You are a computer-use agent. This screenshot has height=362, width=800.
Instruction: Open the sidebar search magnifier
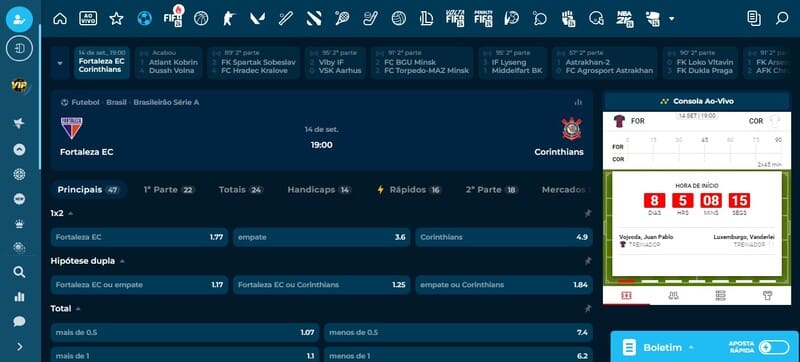(19, 272)
